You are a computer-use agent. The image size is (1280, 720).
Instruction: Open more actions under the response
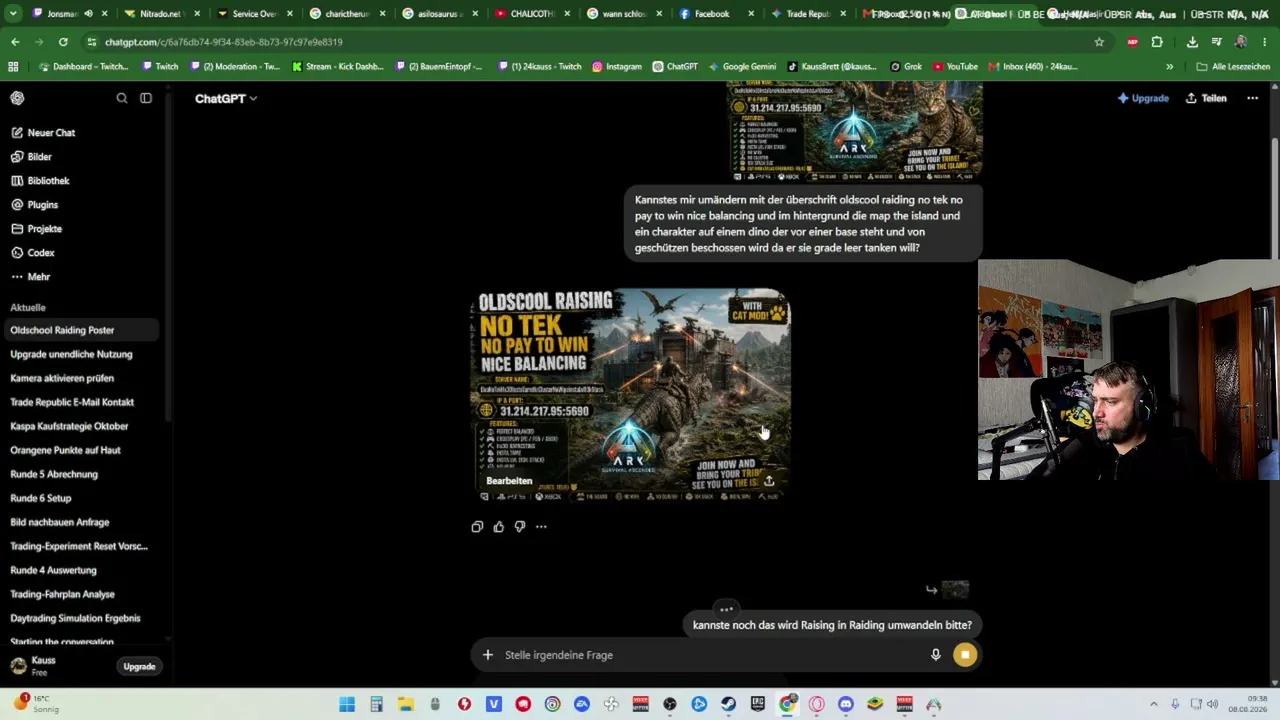pos(541,527)
